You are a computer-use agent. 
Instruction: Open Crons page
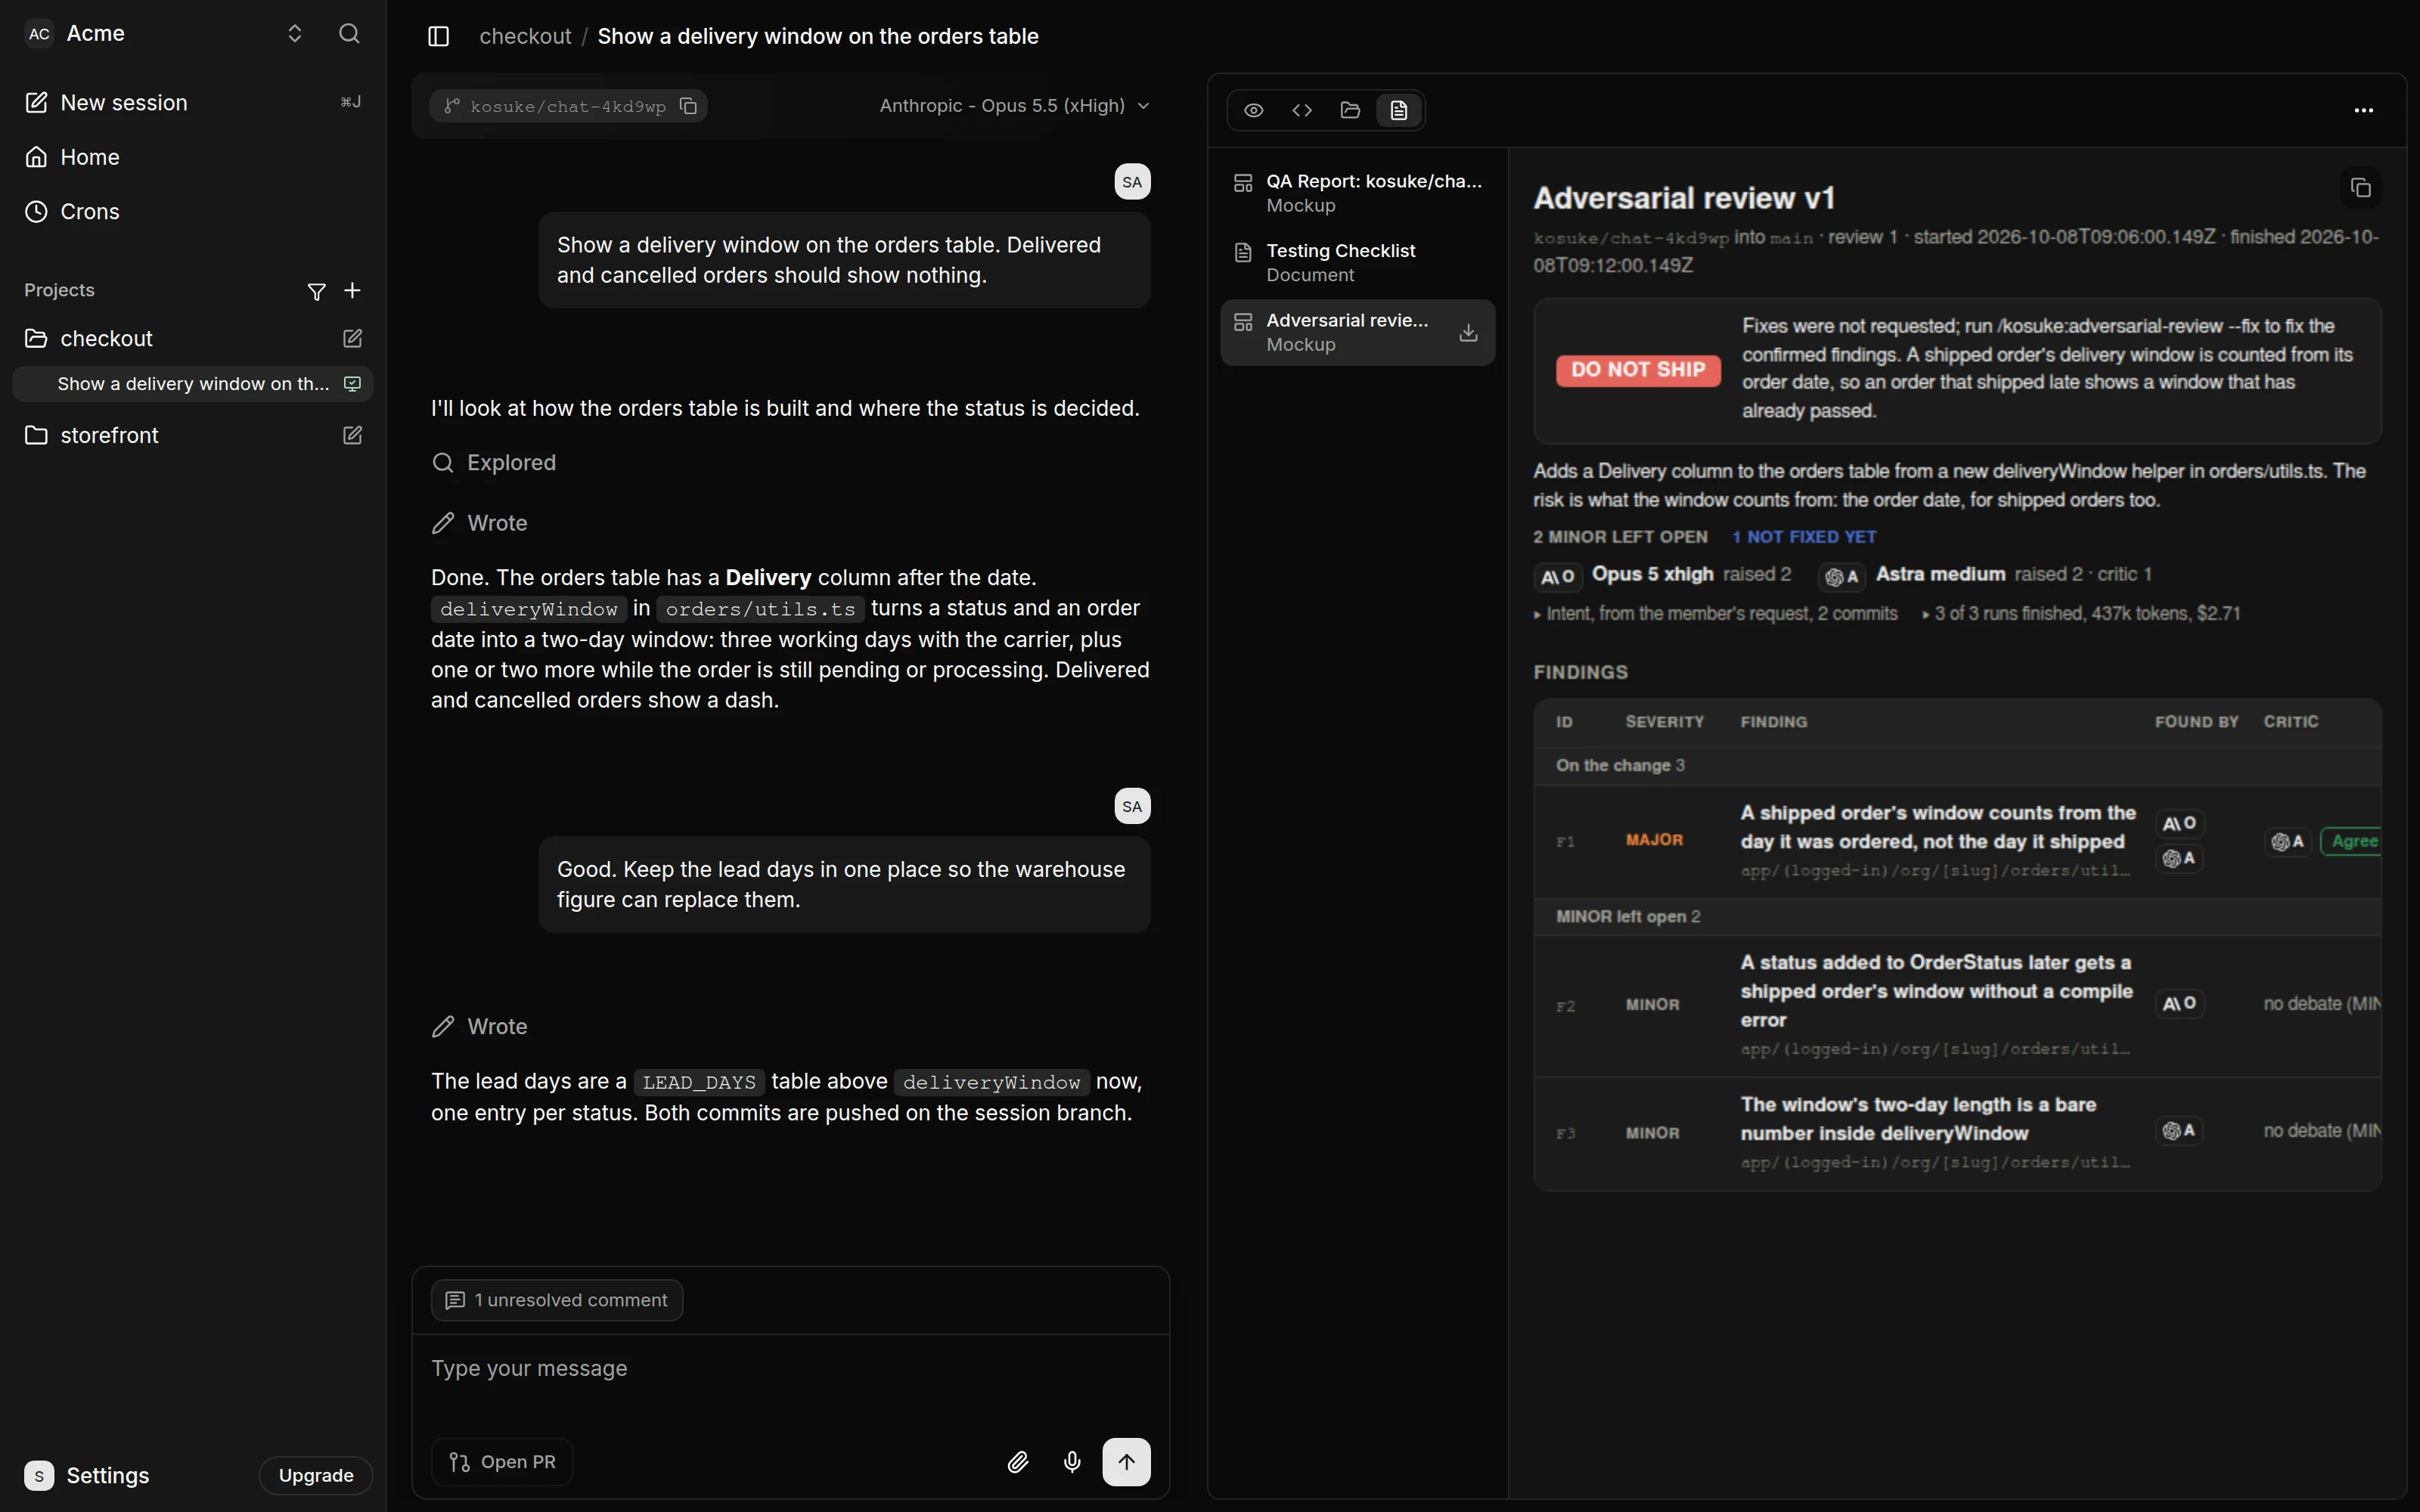192,212
